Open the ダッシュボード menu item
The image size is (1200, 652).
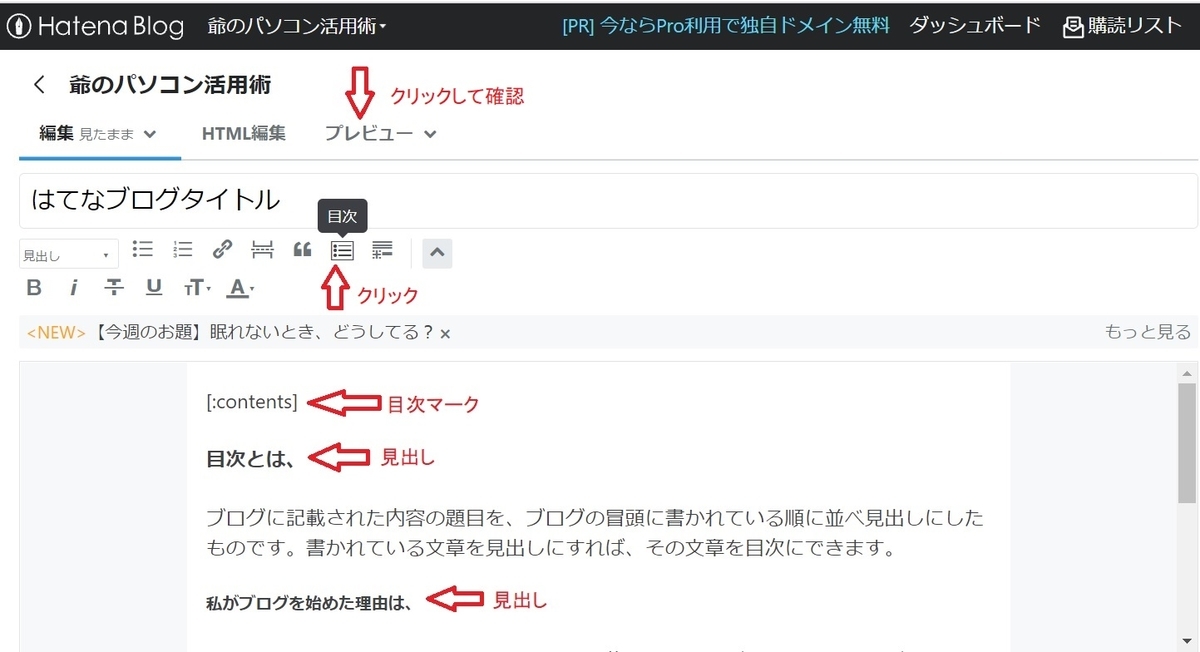[974, 26]
